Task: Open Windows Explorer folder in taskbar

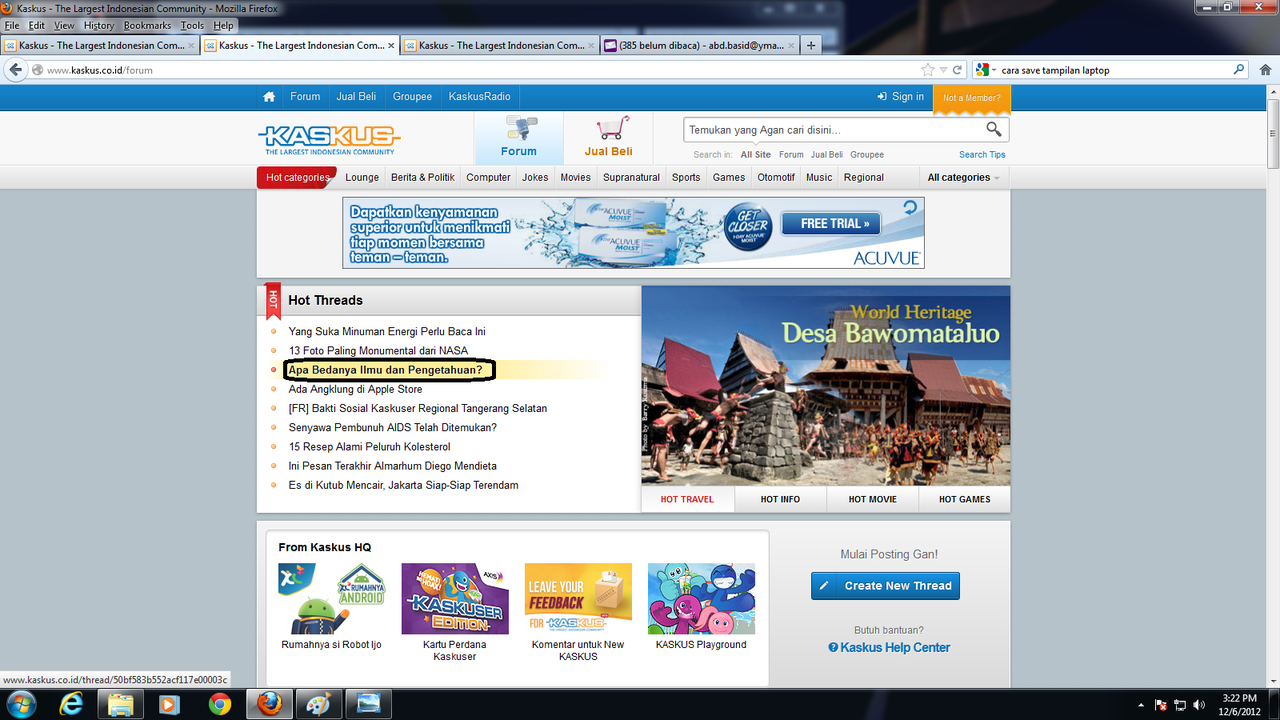Action: [x=121, y=704]
